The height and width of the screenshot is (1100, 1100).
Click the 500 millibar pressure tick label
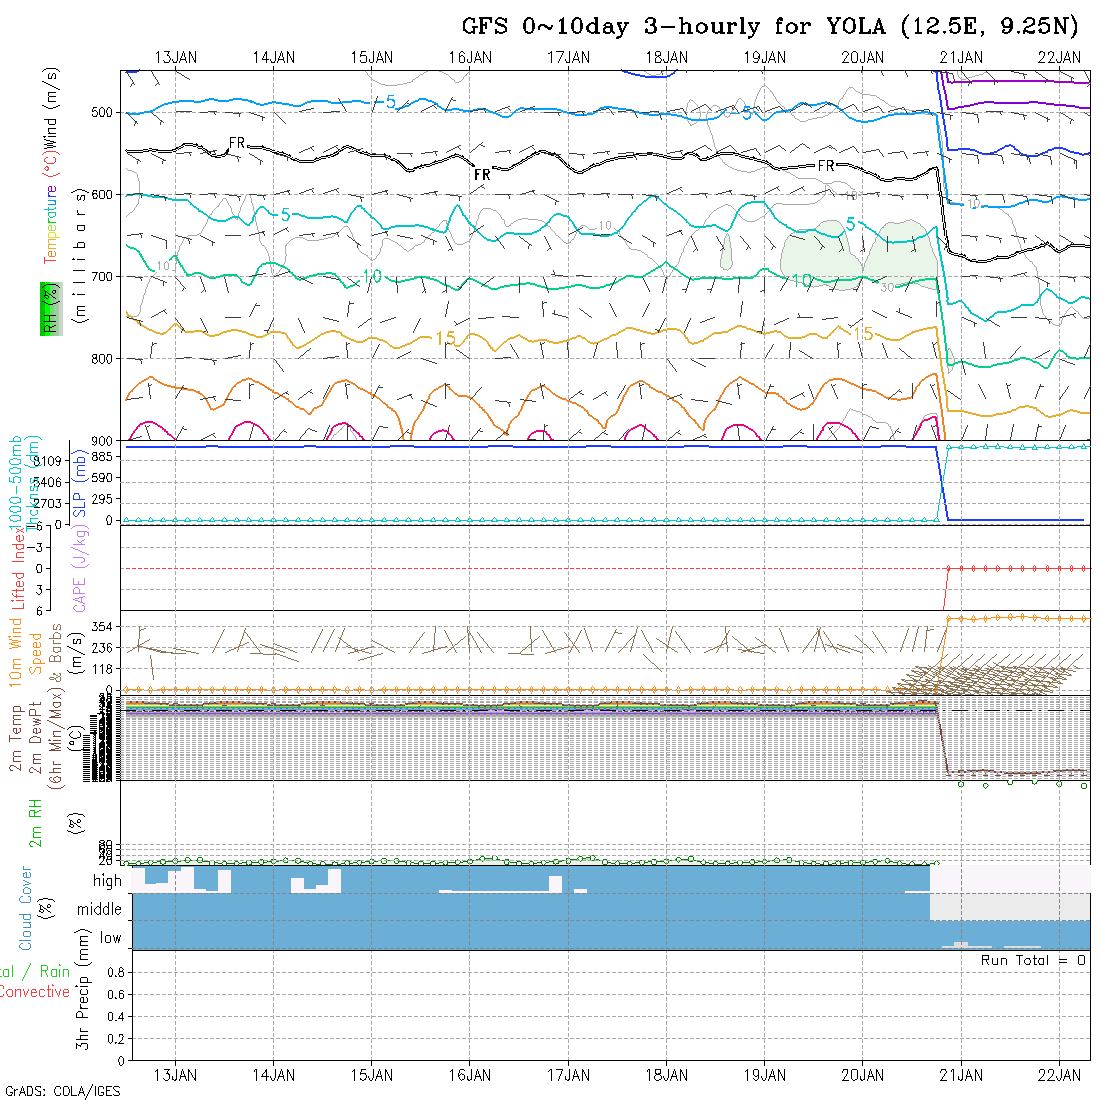[103, 113]
